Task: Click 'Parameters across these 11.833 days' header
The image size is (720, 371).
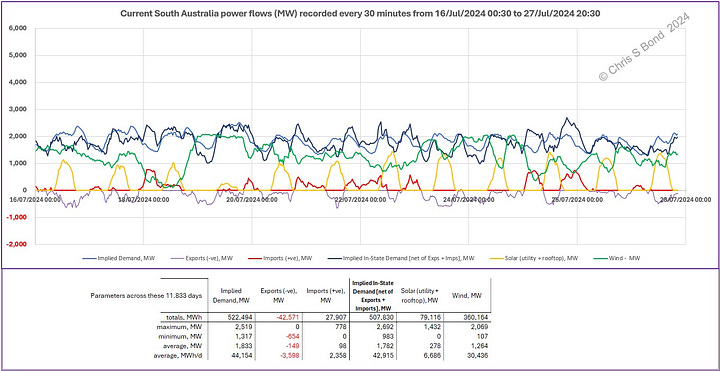Action: point(146,296)
